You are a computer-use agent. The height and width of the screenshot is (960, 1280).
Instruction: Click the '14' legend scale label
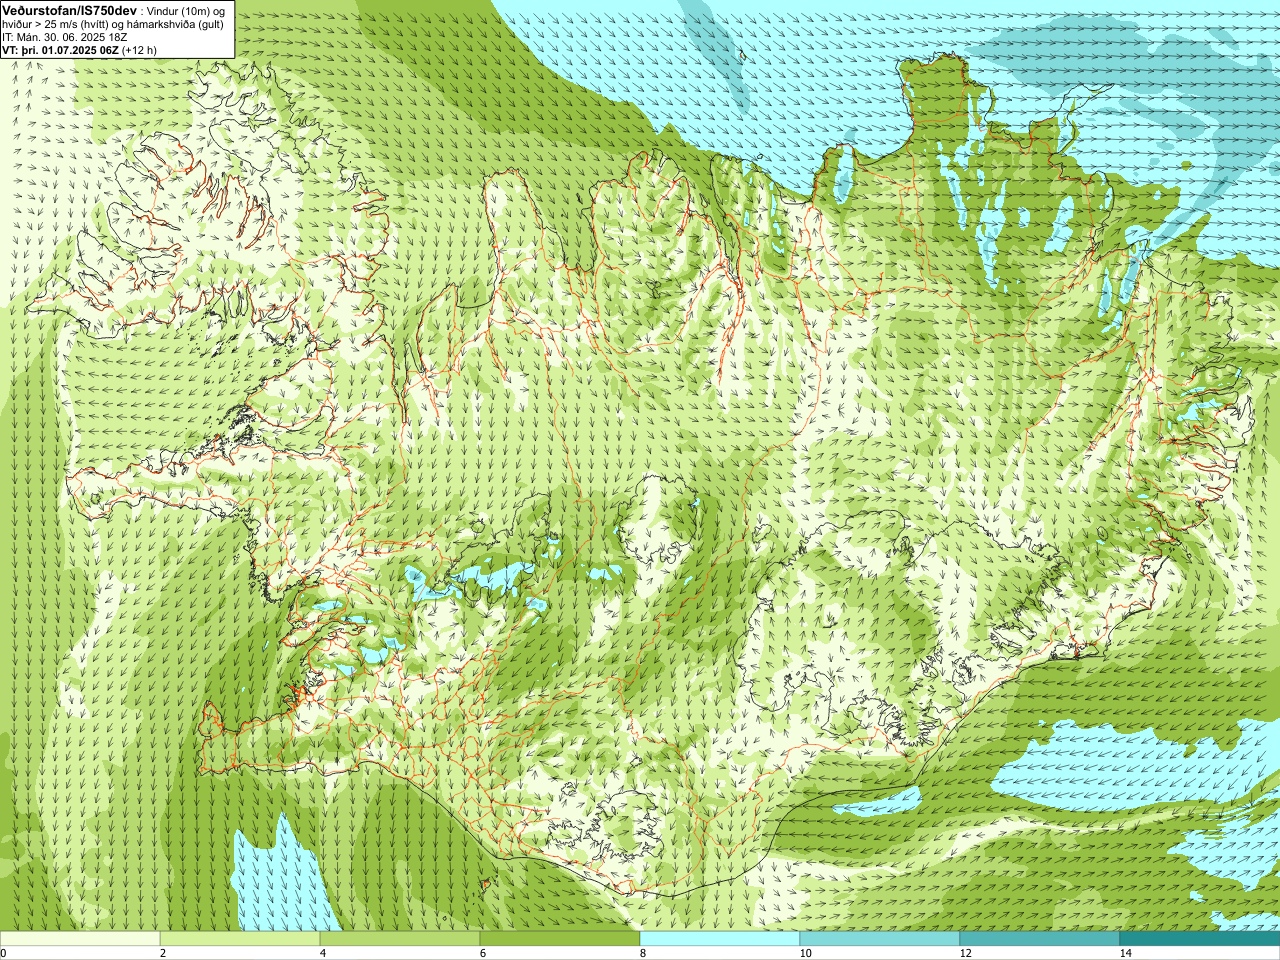click(x=1125, y=953)
